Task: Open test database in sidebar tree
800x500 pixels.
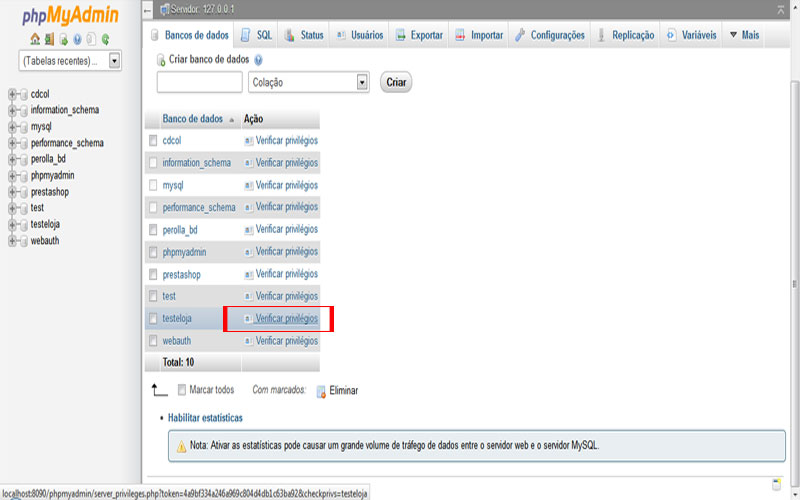Action: click(37, 208)
